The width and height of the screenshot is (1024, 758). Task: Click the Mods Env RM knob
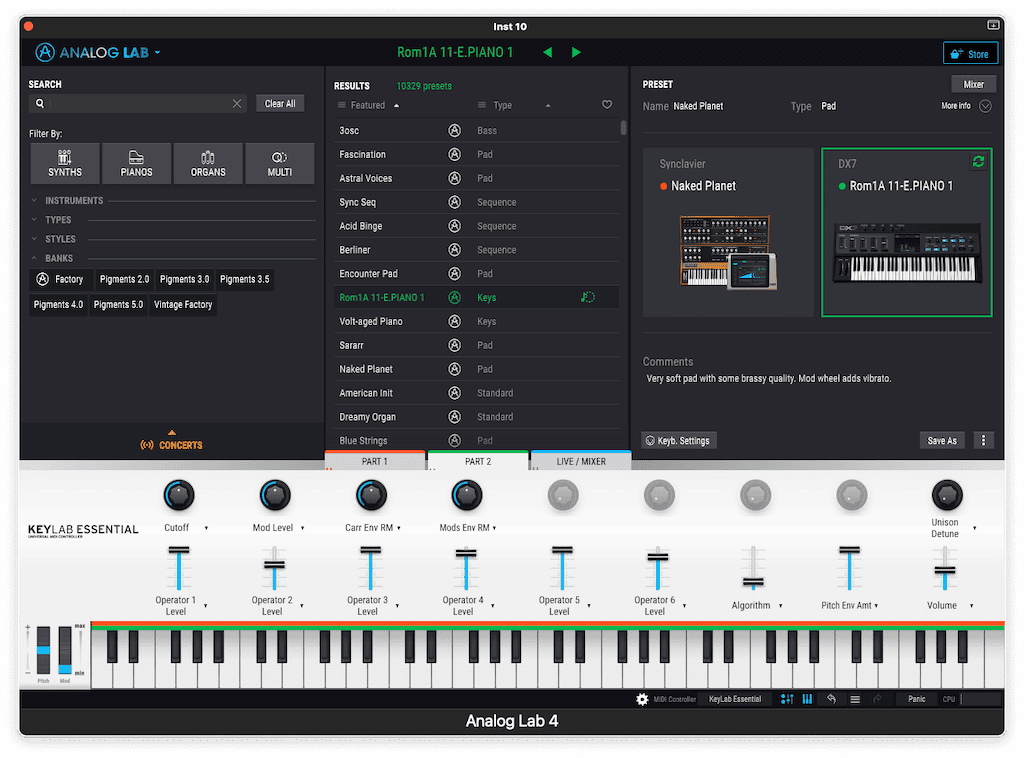point(467,496)
